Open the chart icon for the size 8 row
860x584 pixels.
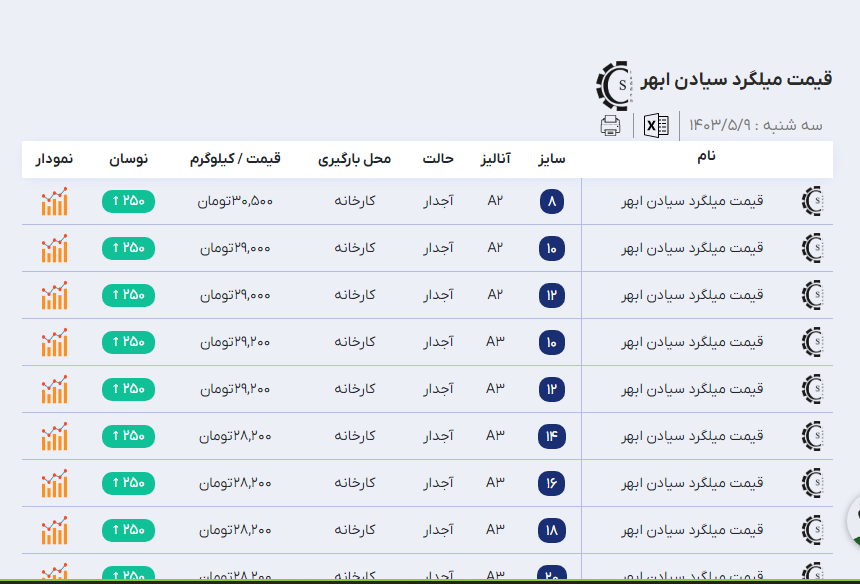(54, 201)
